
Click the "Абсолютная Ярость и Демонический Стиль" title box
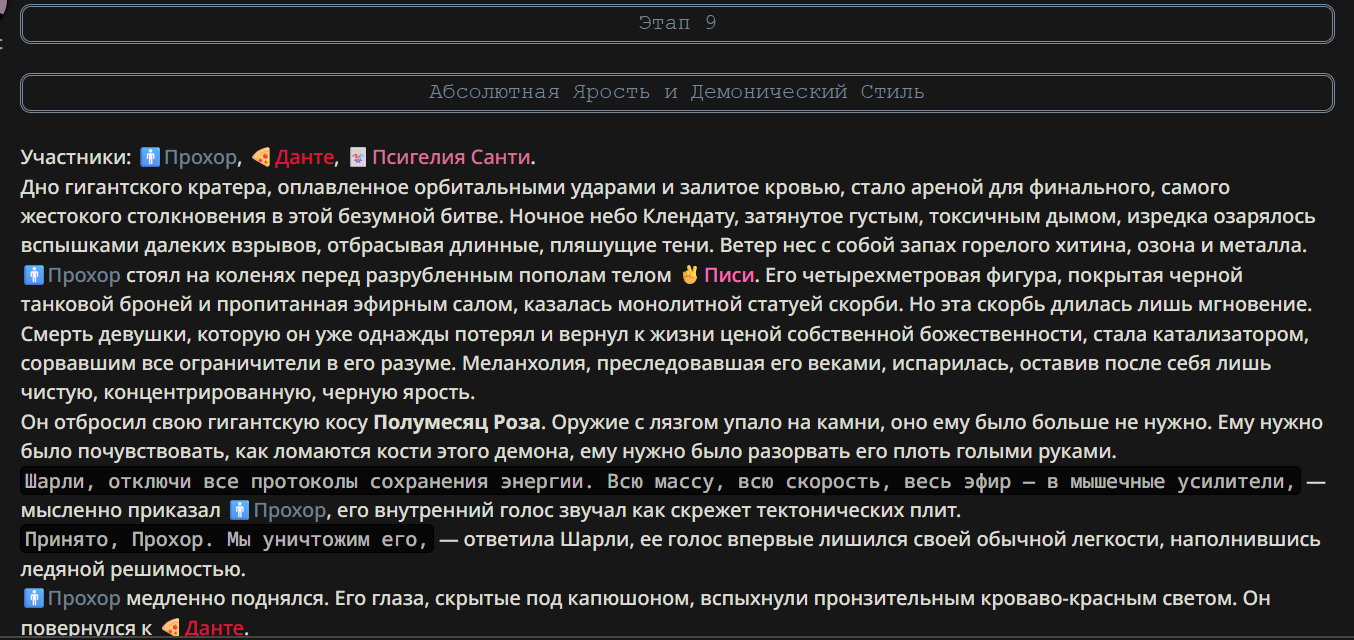677,92
